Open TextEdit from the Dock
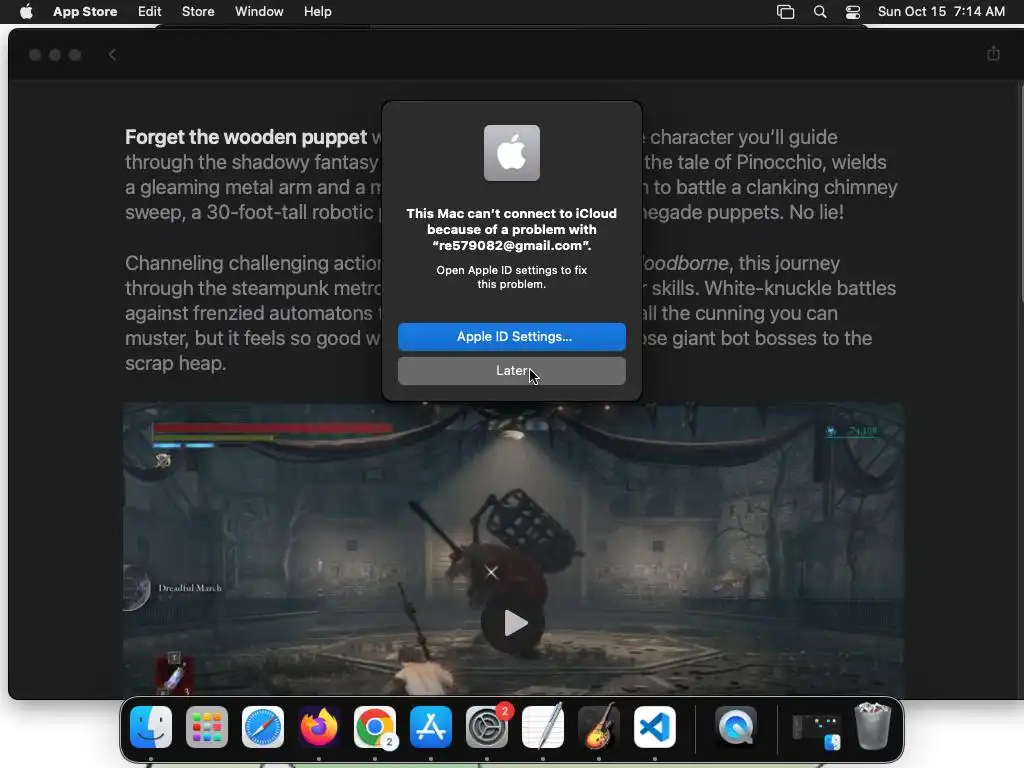Screen dimensions: 1024x768 click(x=543, y=727)
